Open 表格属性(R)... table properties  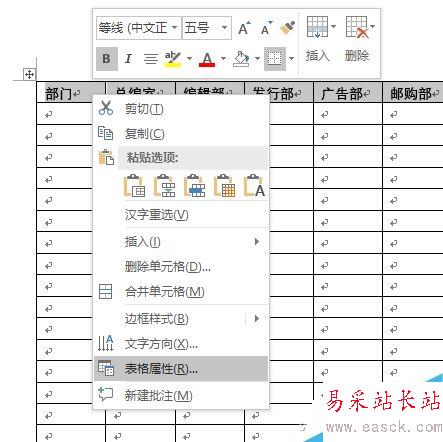pyautogui.click(x=181, y=369)
